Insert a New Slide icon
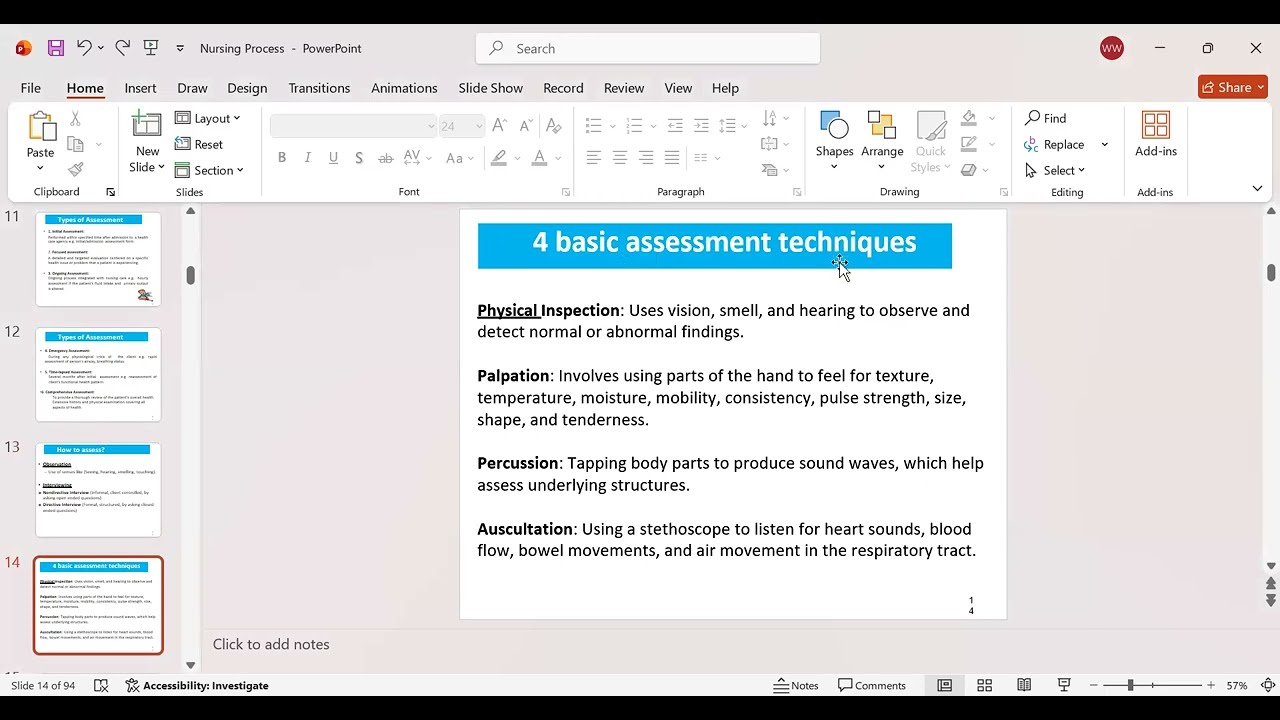The height and width of the screenshot is (720, 1280). [x=147, y=126]
